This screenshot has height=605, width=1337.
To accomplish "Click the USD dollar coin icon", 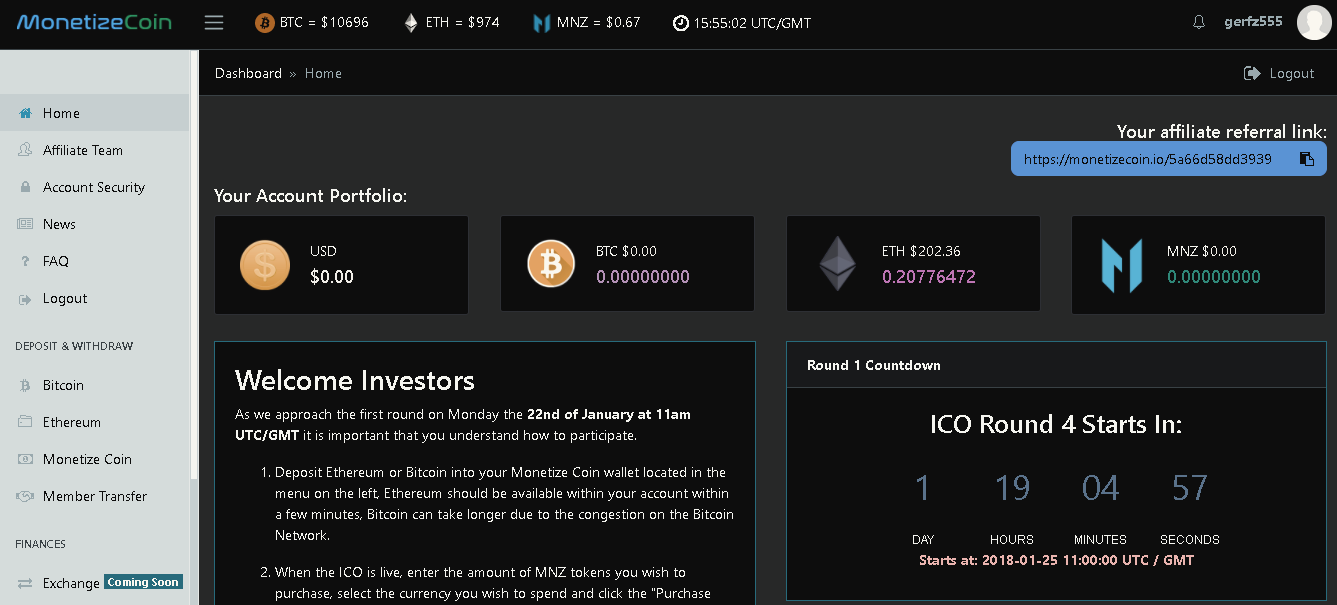I will click(x=265, y=265).
